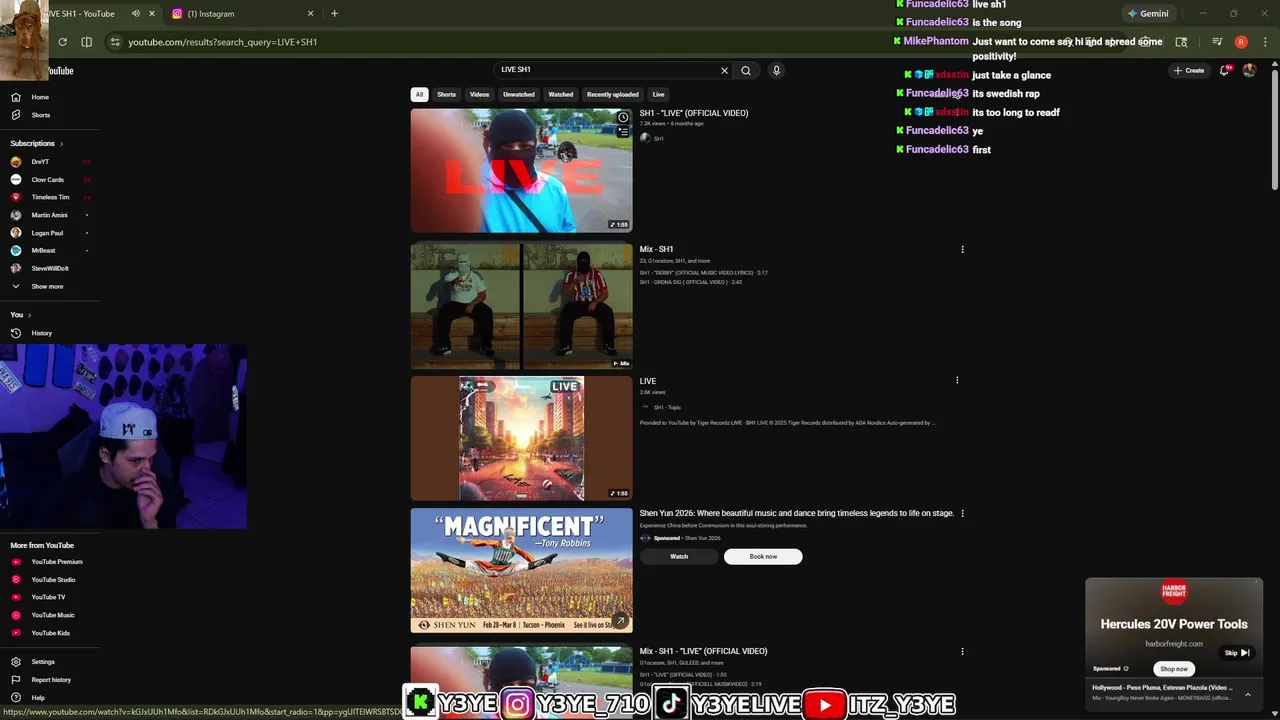Screen dimensions: 1280x720
Task: Open the Gemini button in Chrome
Action: 1148,14
